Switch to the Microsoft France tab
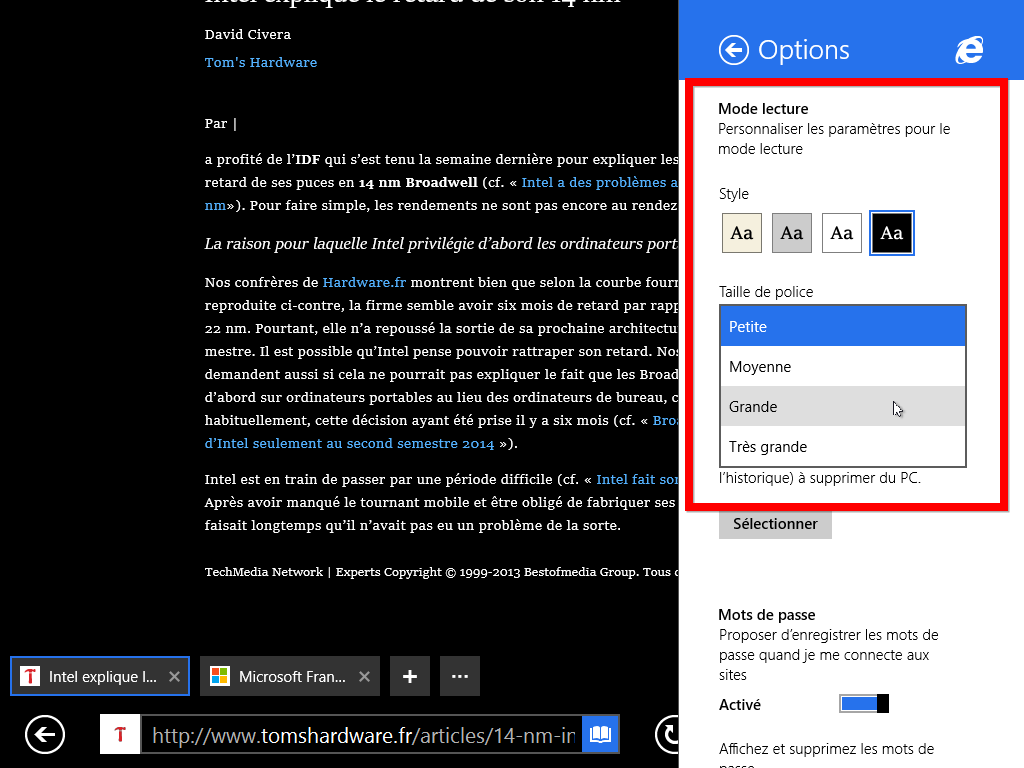Image resolution: width=1024 pixels, height=768 pixels. tap(290, 676)
